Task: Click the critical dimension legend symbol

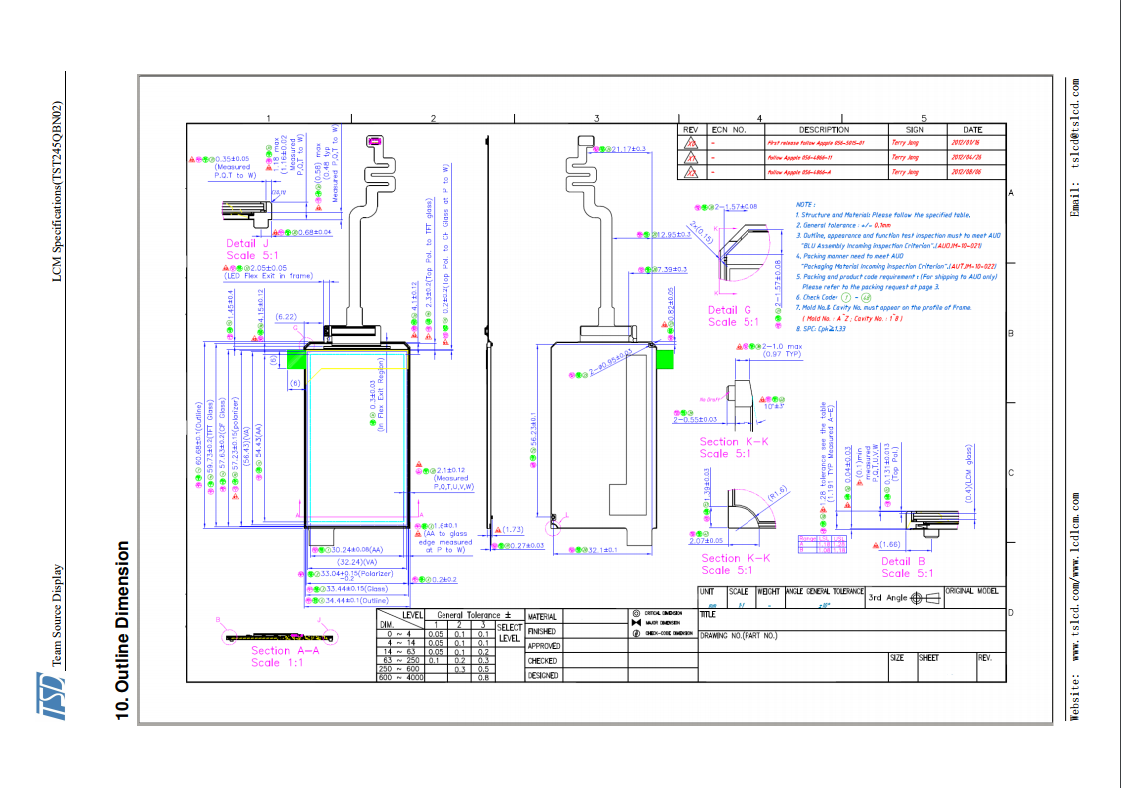Action: click(x=637, y=612)
